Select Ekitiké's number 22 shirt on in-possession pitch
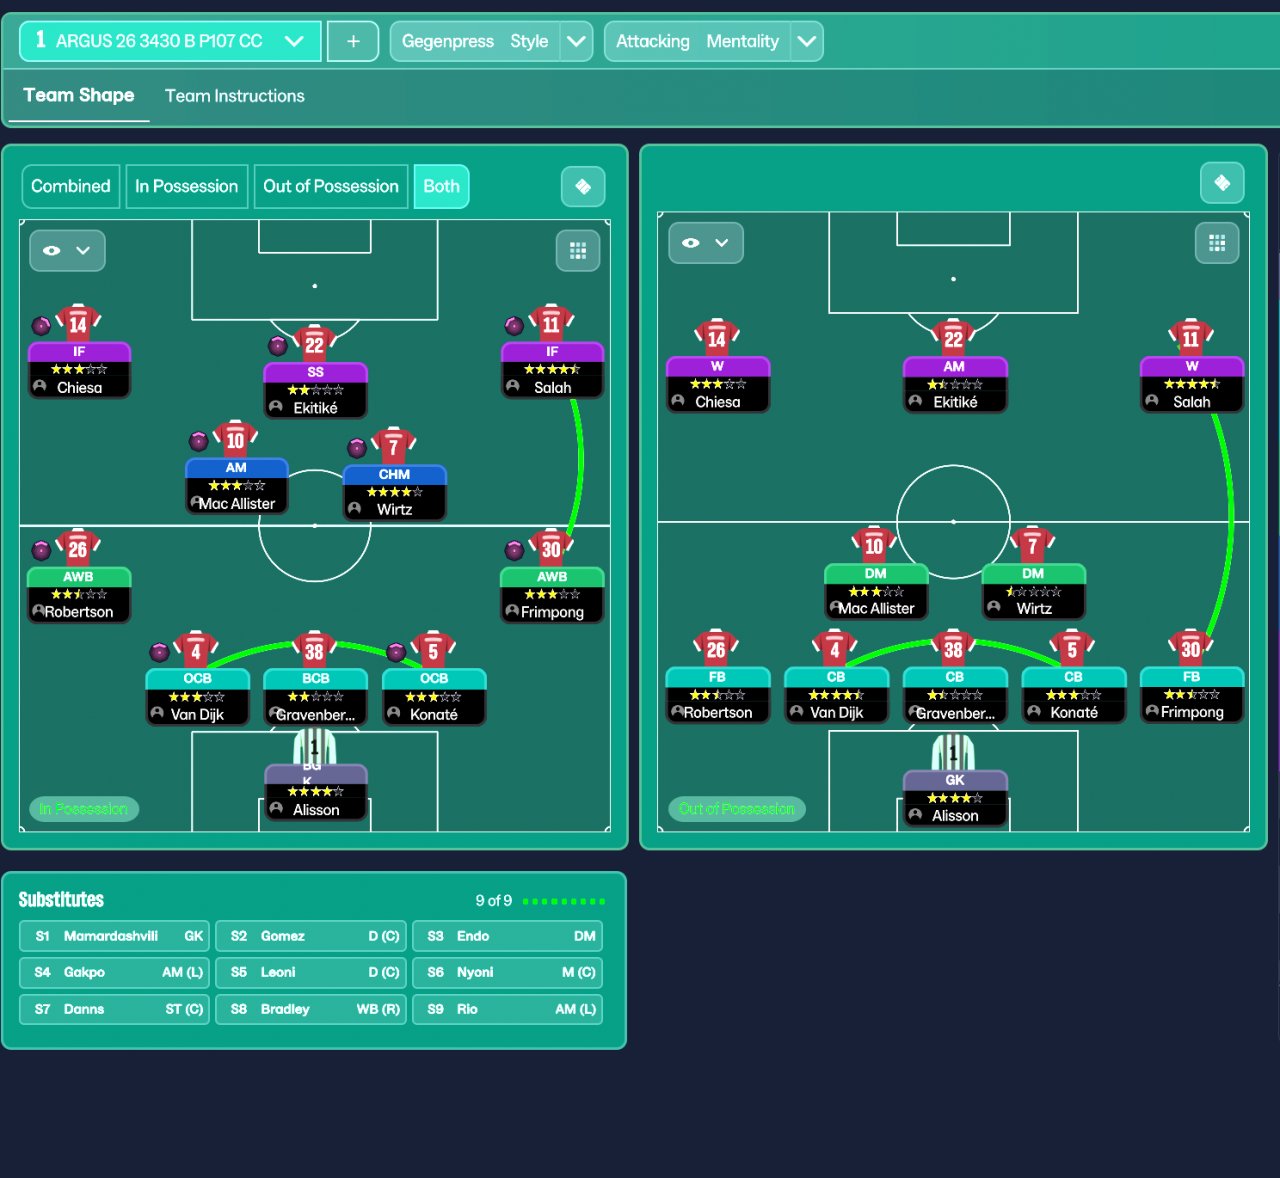 point(315,344)
